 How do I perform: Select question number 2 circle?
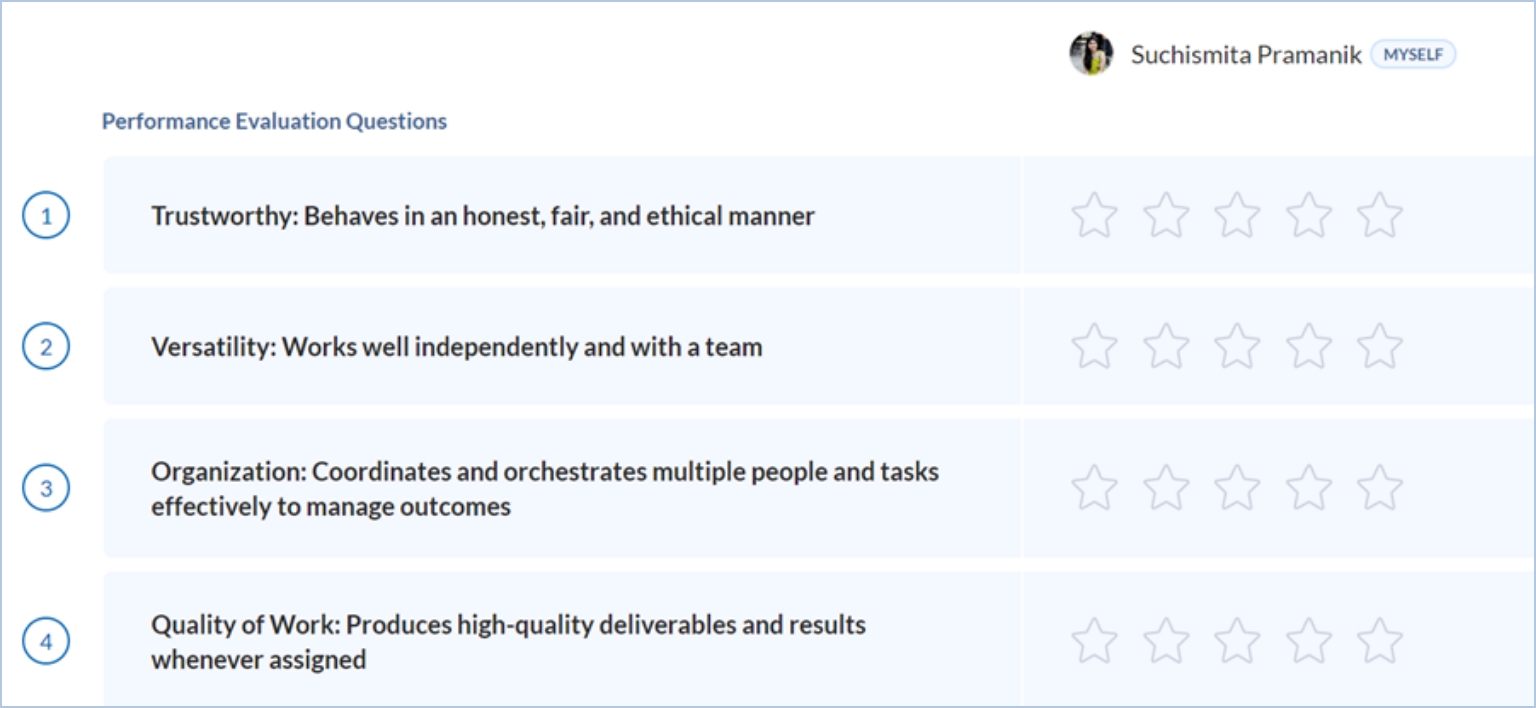point(46,347)
